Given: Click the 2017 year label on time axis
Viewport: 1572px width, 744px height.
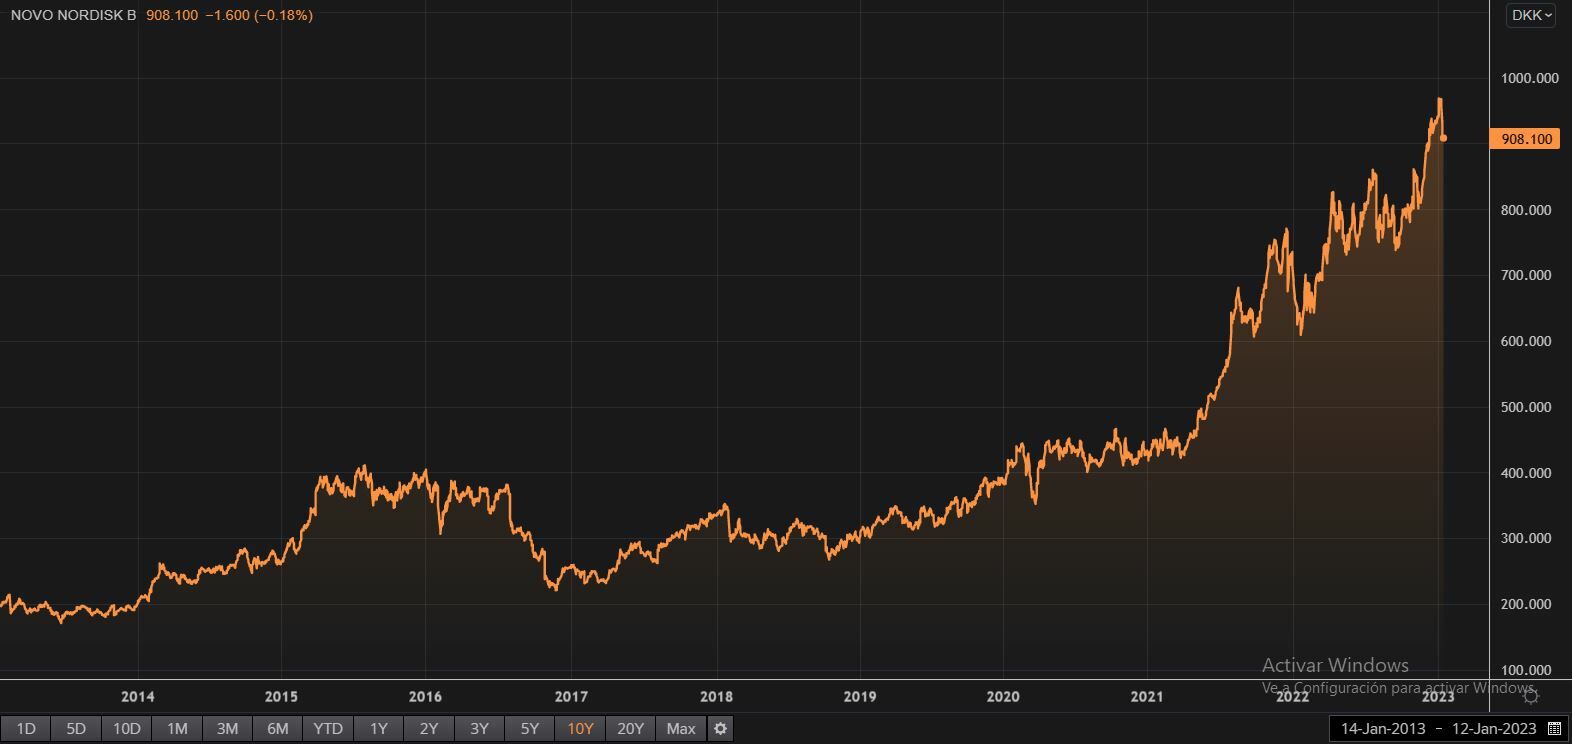Looking at the screenshot, I should (x=571, y=697).
